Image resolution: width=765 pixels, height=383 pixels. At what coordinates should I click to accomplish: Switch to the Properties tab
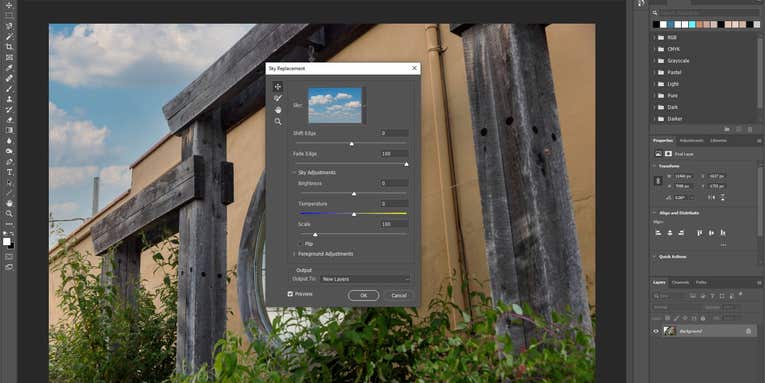pos(663,141)
